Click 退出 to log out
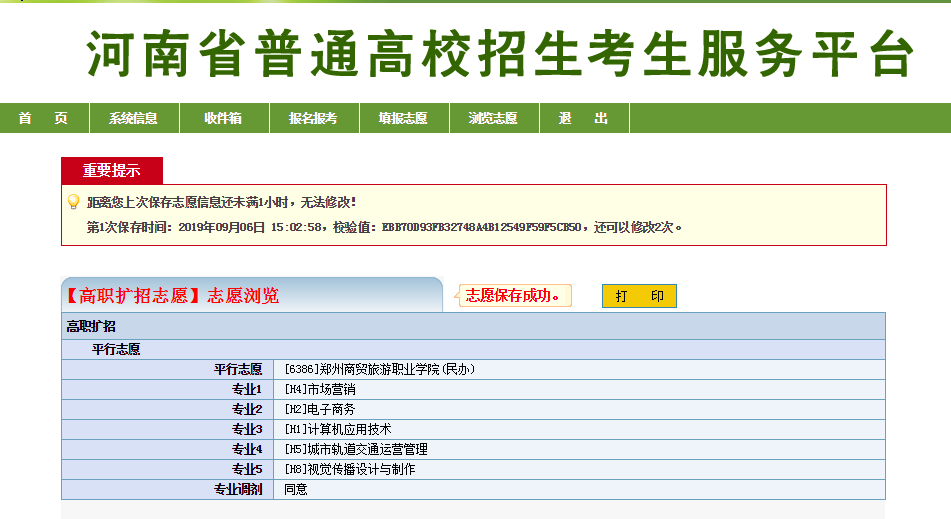 583,118
